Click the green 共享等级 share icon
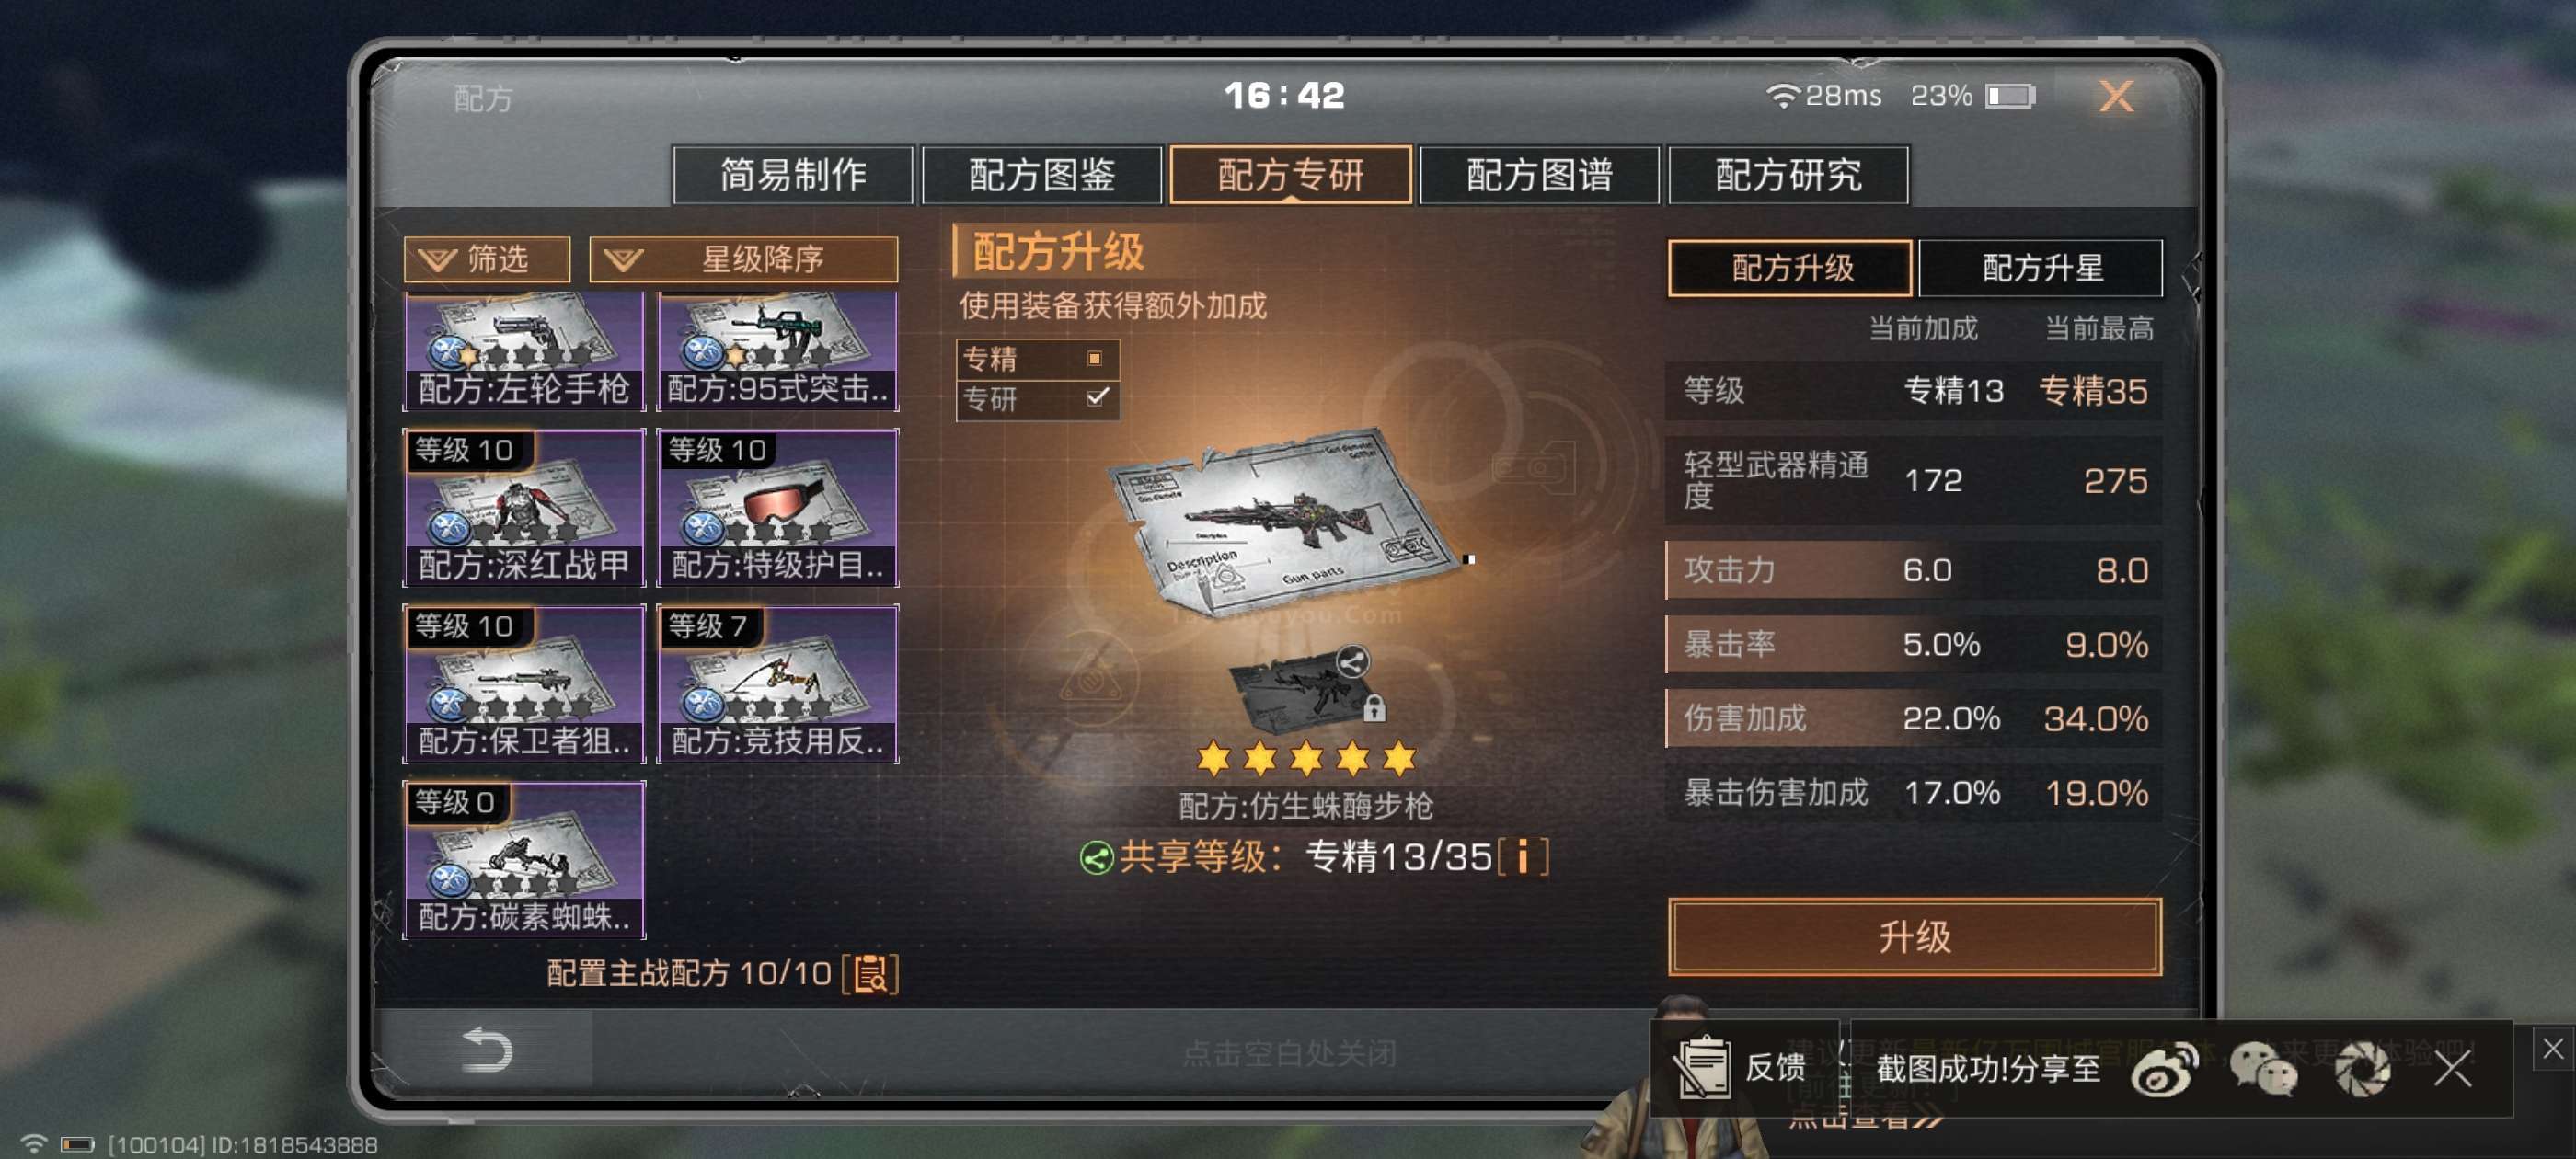The image size is (2576, 1159). 1096,857
